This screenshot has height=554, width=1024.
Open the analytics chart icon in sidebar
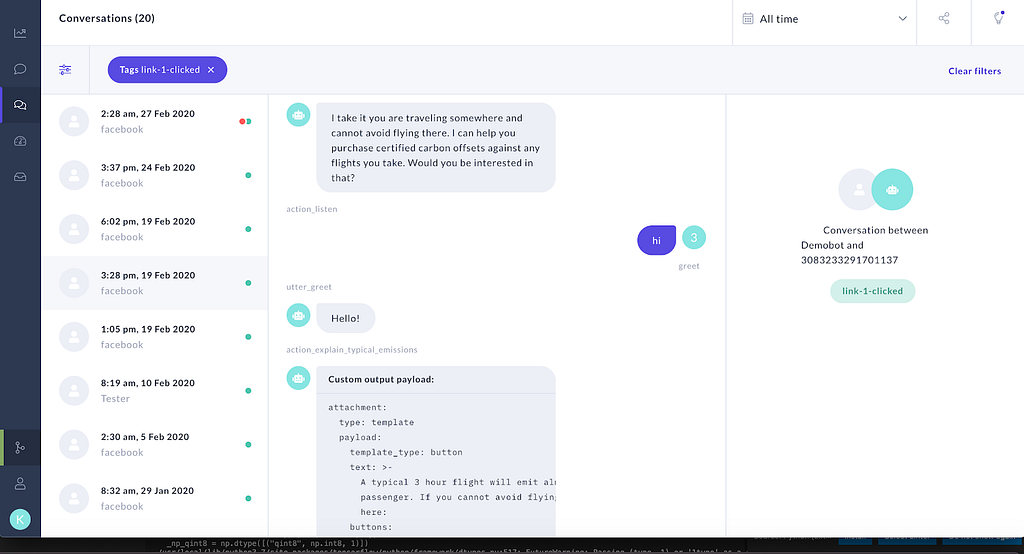coord(20,33)
